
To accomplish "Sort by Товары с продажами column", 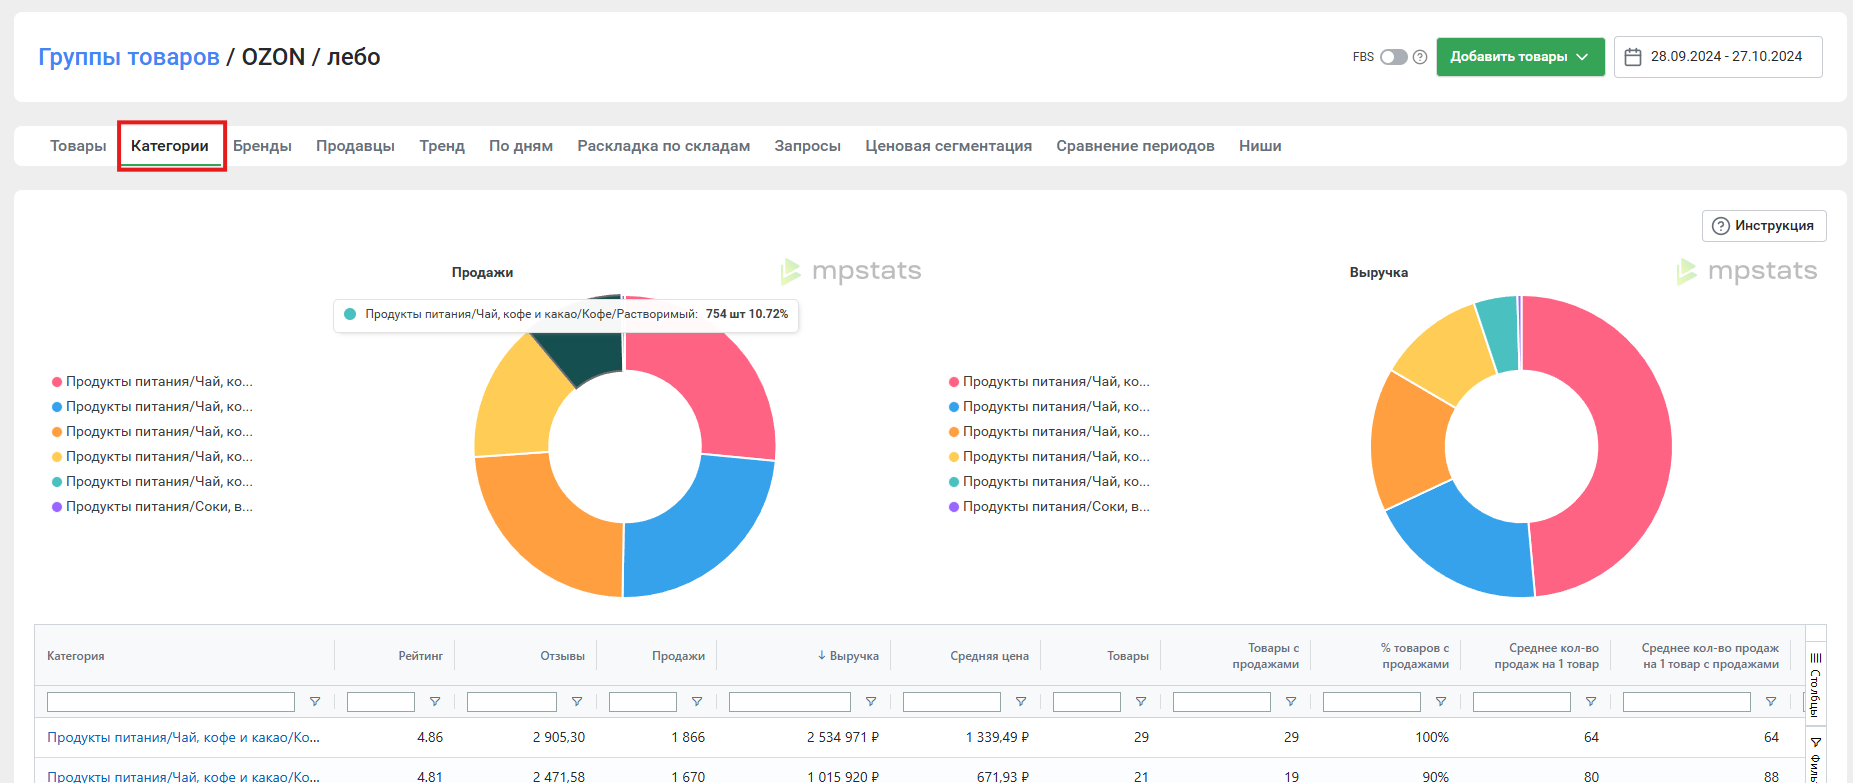I will point(1265,656).
